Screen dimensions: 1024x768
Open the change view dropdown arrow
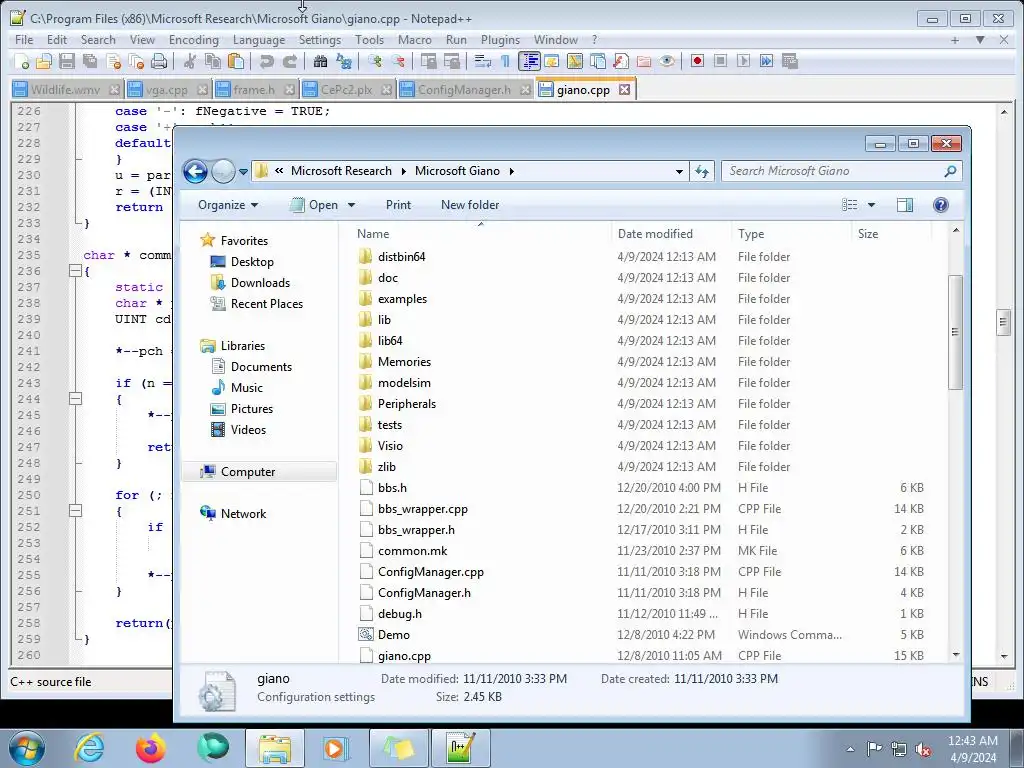coord(871,205)
